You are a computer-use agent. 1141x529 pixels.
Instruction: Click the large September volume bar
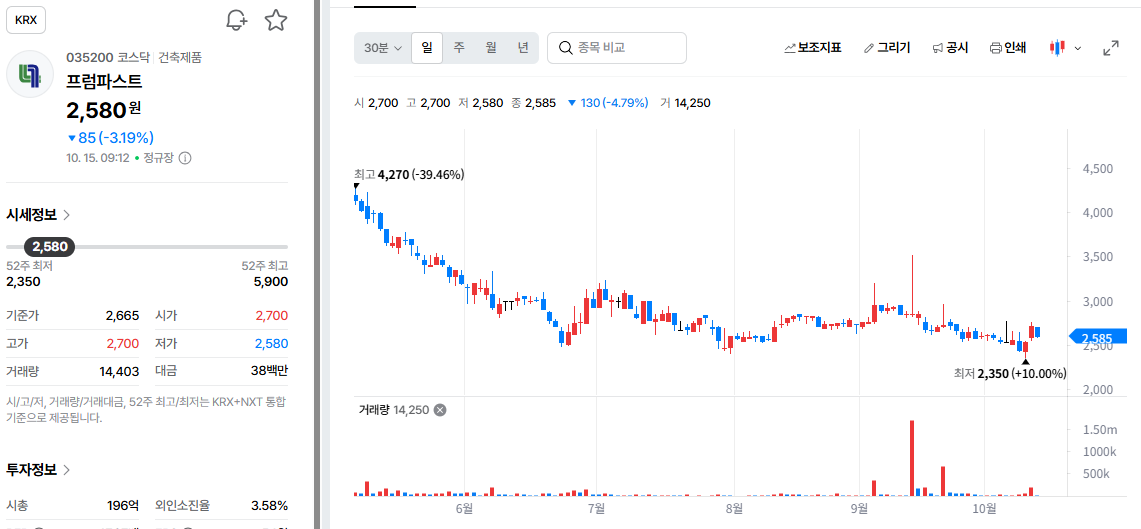point(911,458)
